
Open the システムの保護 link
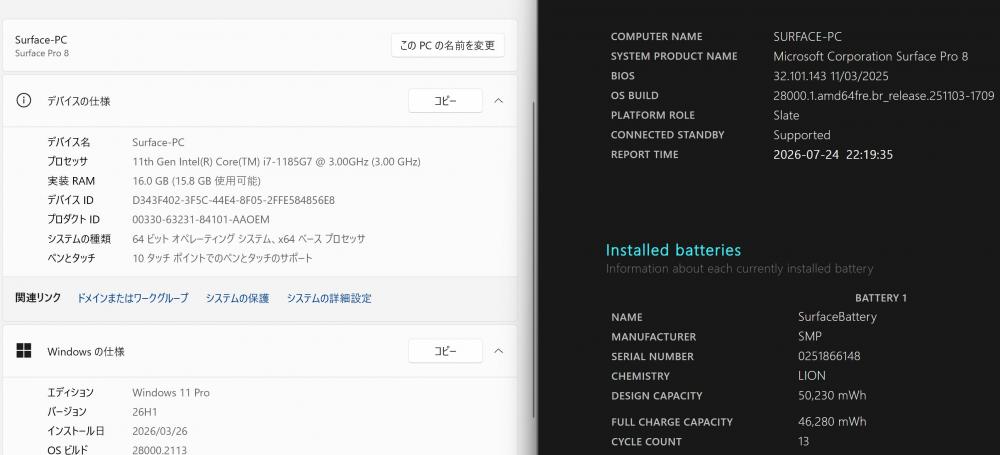(237, 298)
